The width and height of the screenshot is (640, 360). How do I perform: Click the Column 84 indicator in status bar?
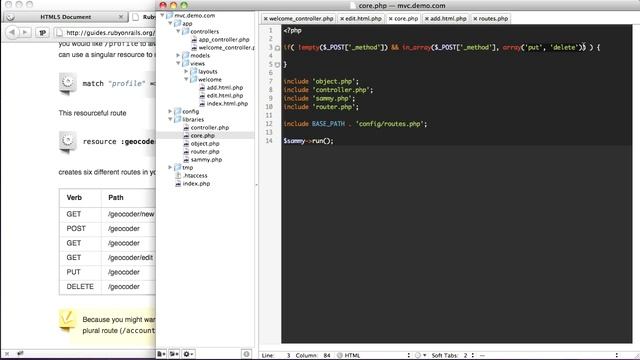click(x=313, y=356)
